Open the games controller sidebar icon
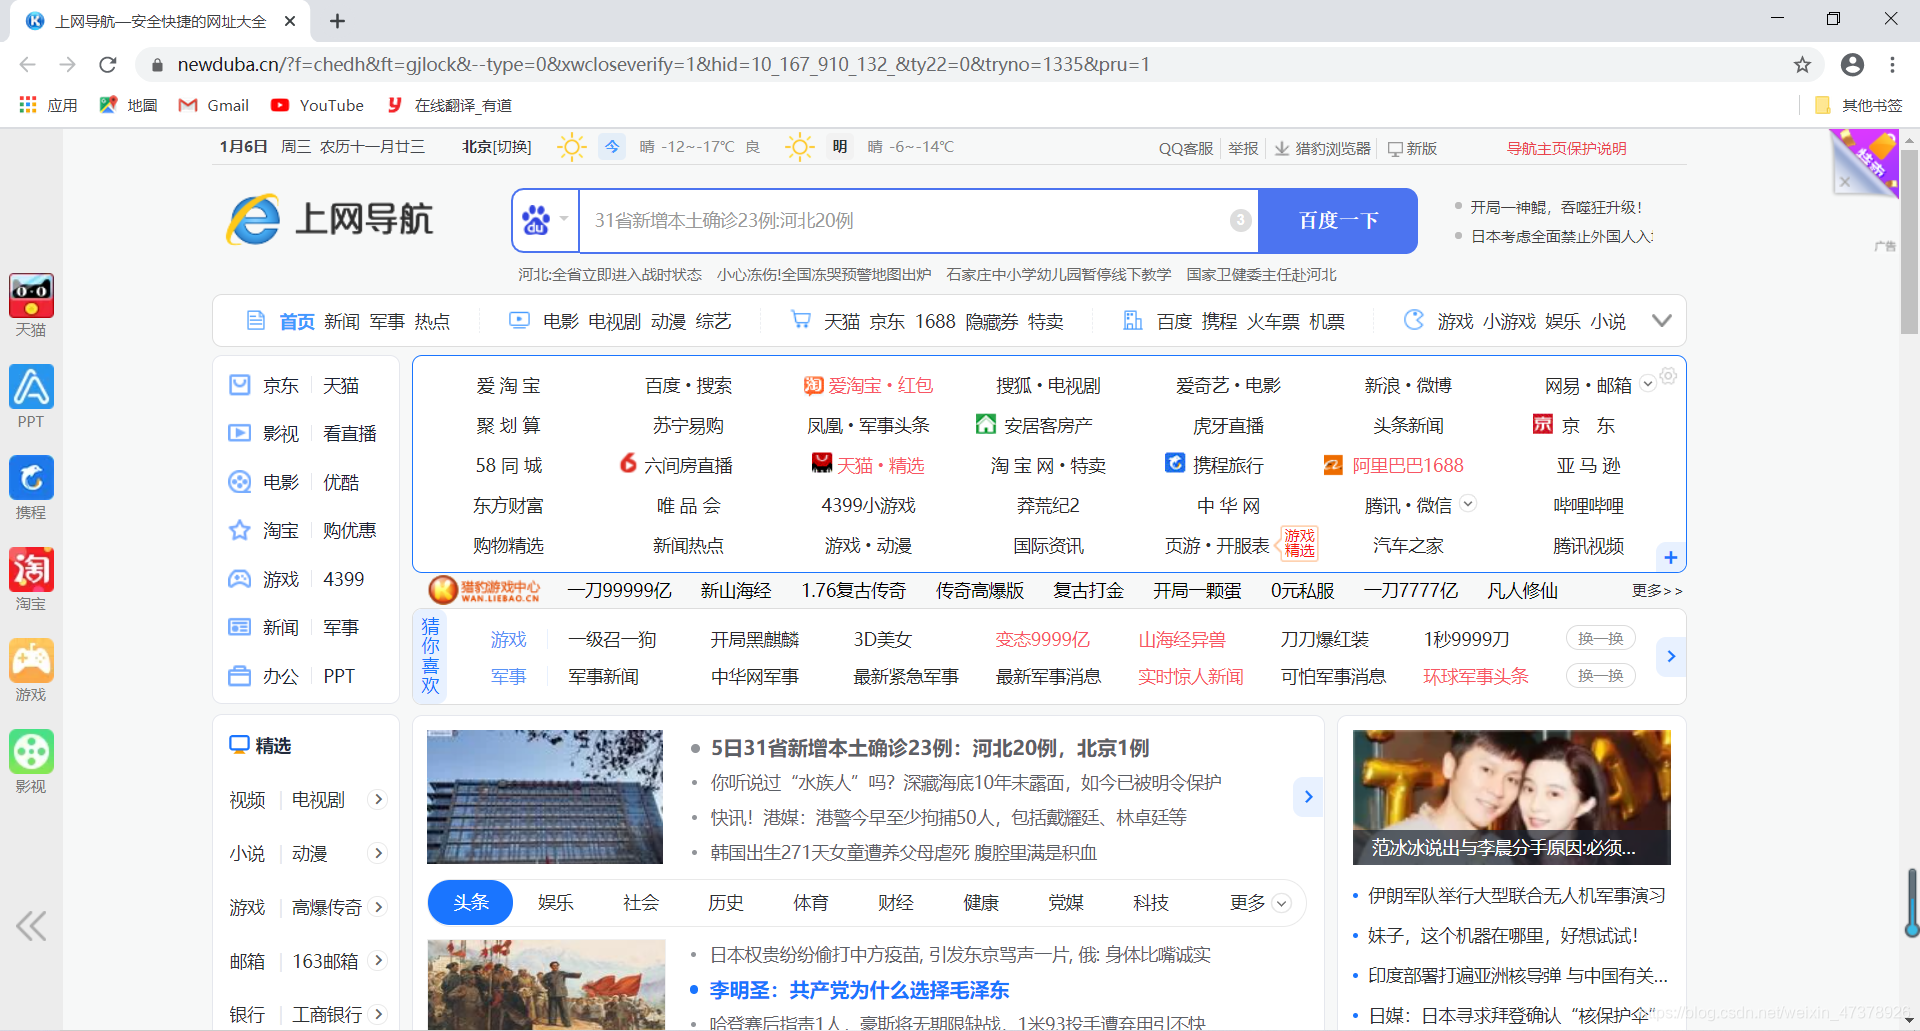The width and height of the screenshot is (1920, 1031). click(31, 661)
